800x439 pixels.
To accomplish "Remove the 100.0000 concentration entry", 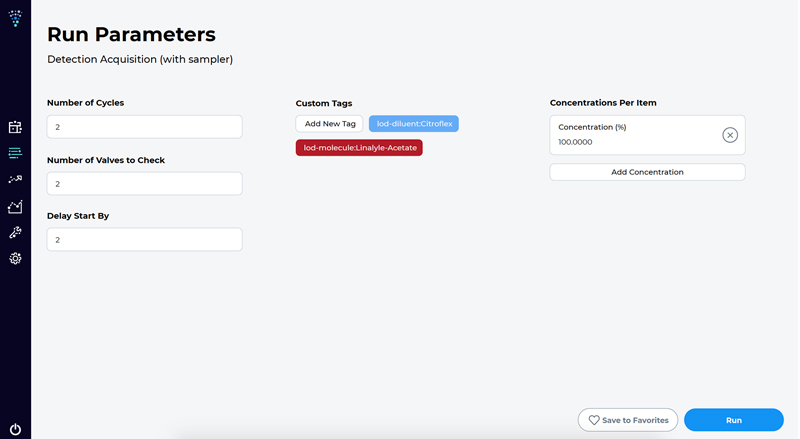I will 730,135.
